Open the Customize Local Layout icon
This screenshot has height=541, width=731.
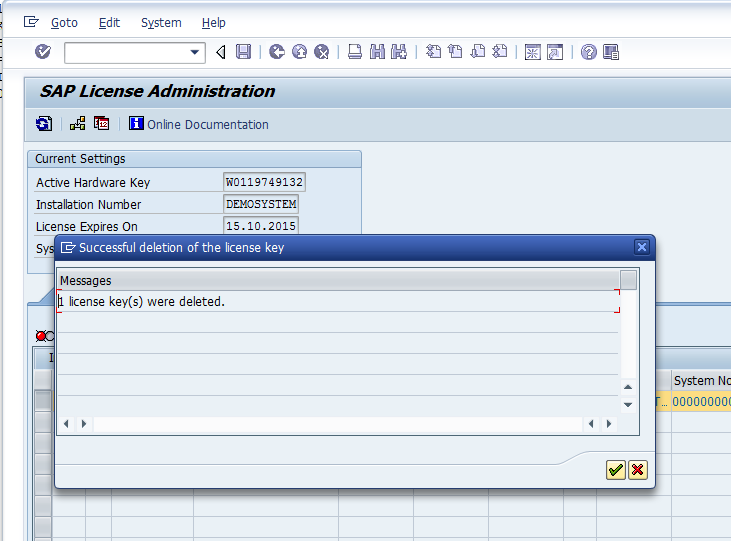(611, 52)
